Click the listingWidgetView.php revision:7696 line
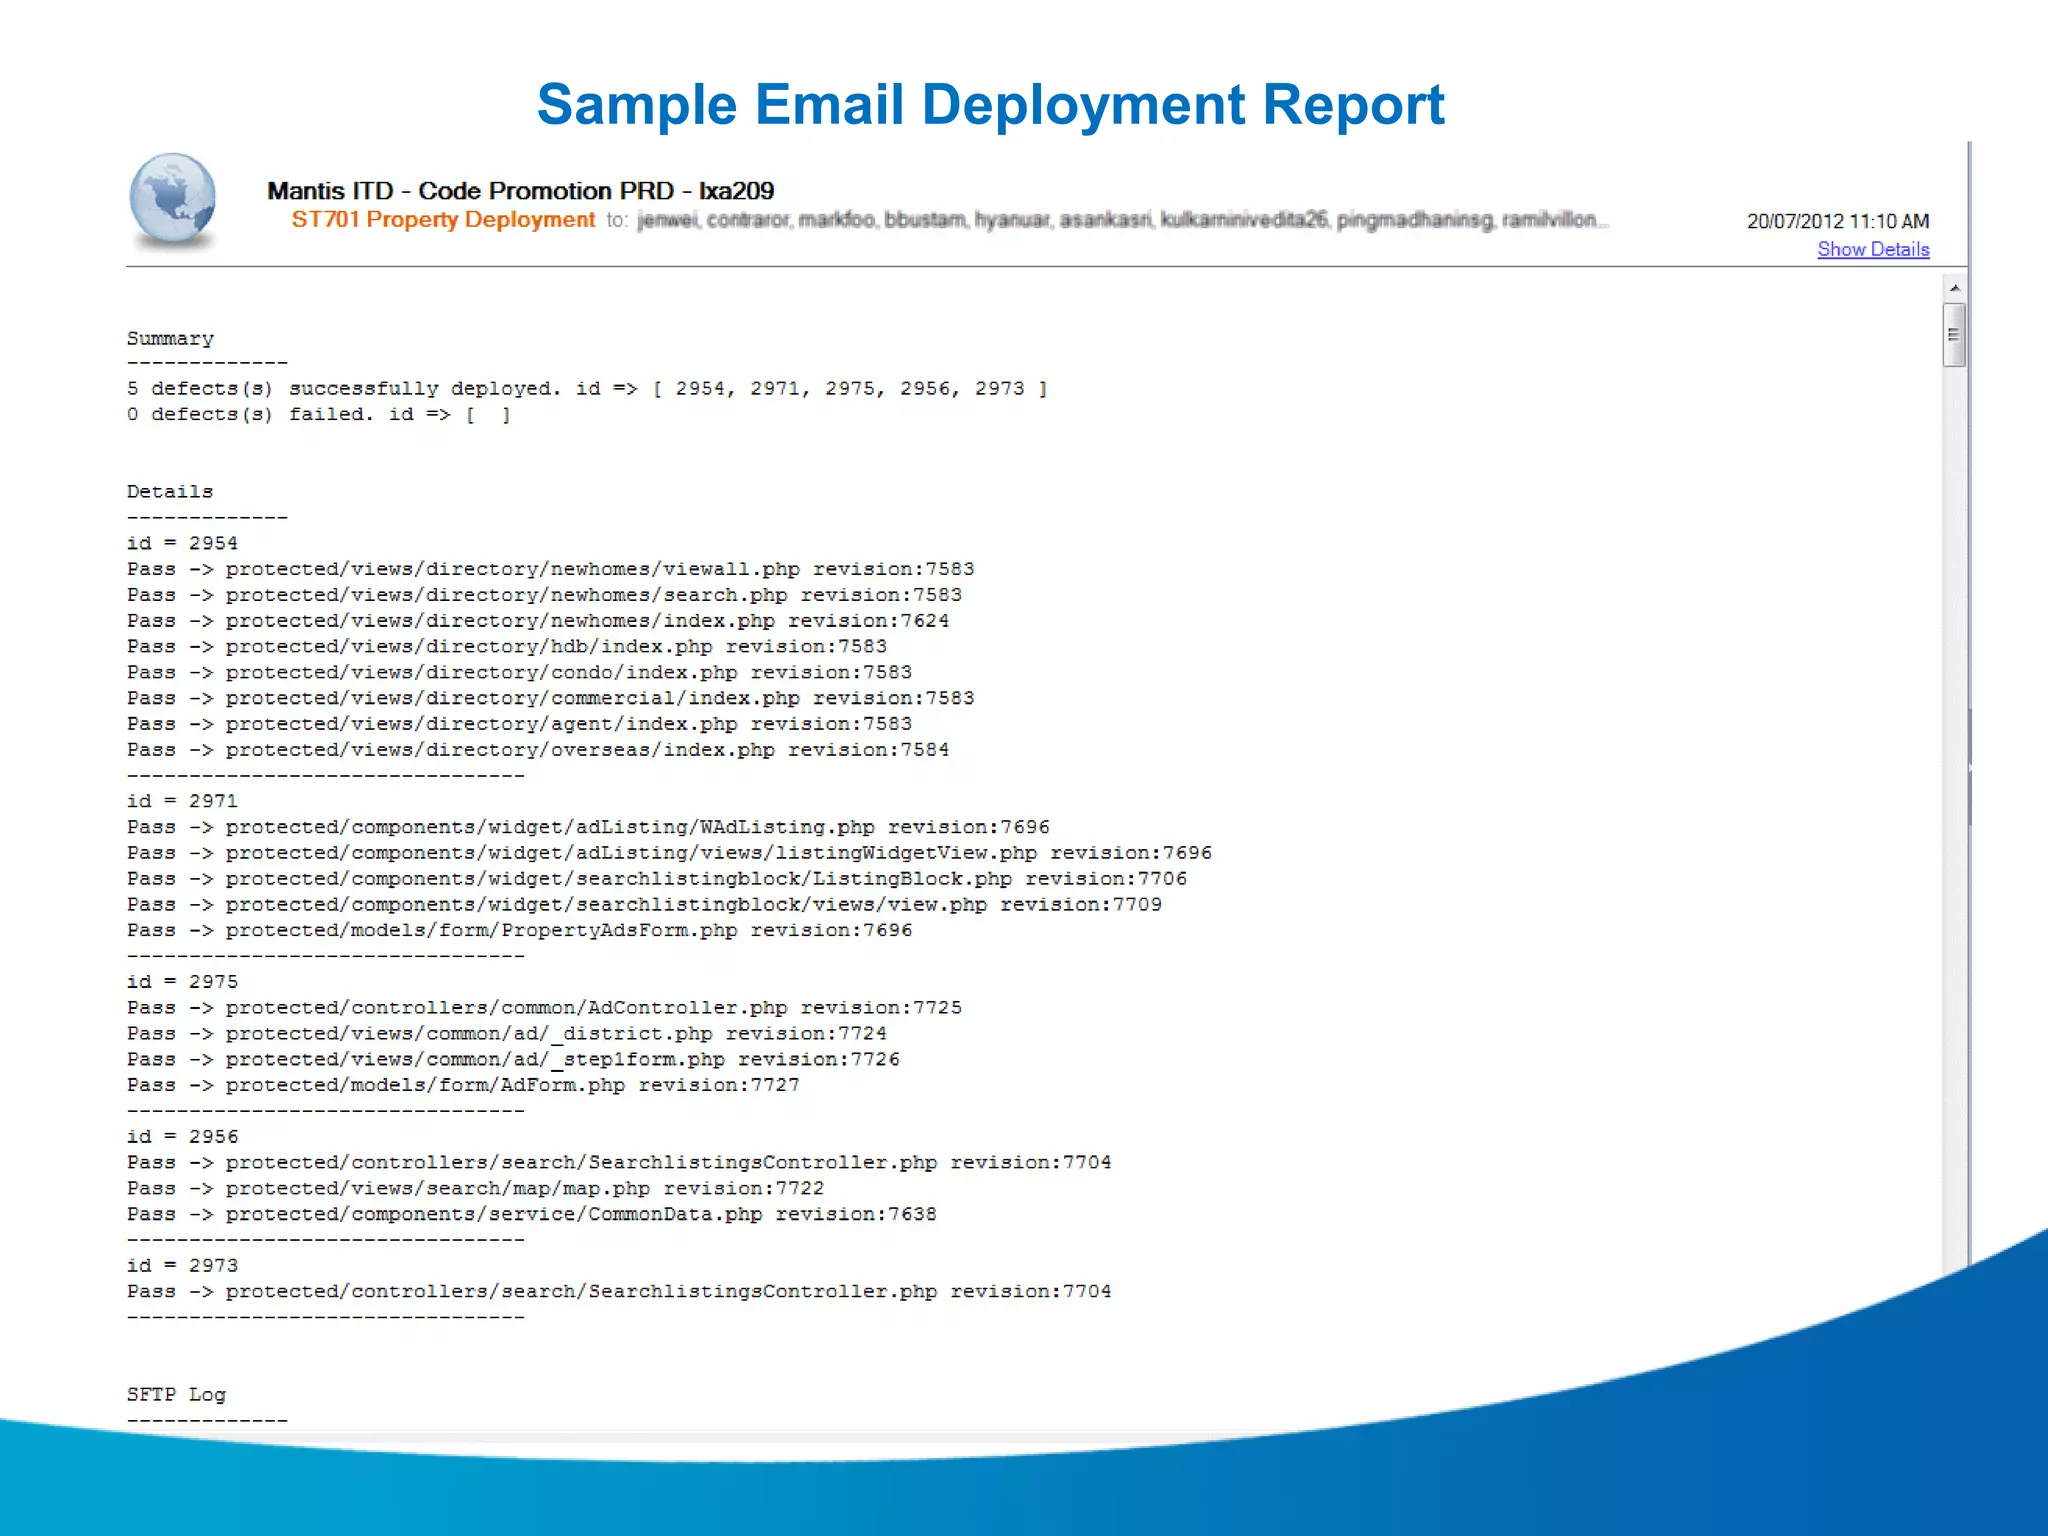2048x1536 pixels. (669, 853)
